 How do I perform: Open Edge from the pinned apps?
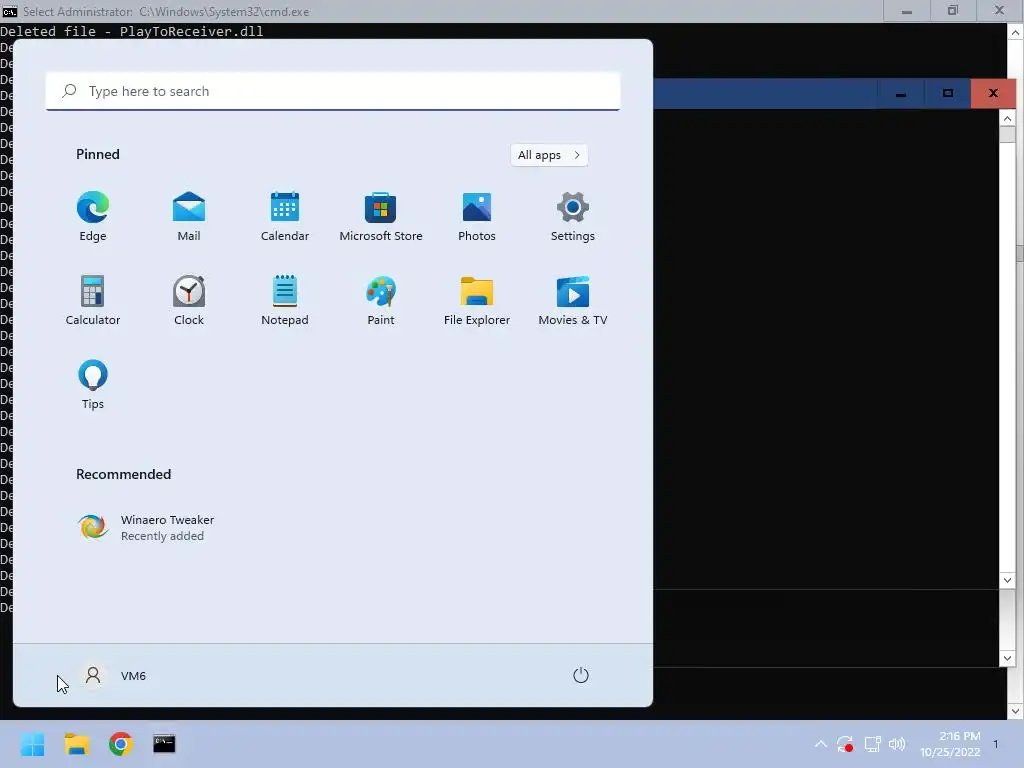tap(93, 216)
